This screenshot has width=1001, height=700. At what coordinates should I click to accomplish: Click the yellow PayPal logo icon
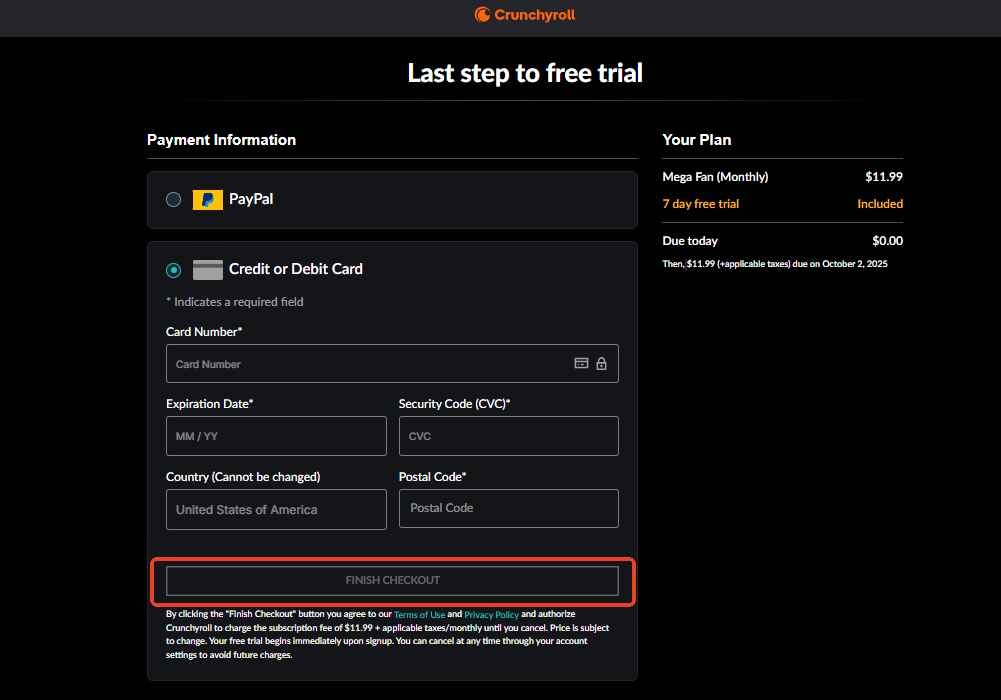tap(208, 200)
